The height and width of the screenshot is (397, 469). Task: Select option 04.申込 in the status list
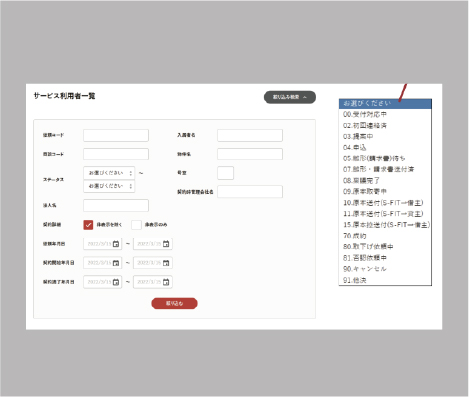coord(385,147)
